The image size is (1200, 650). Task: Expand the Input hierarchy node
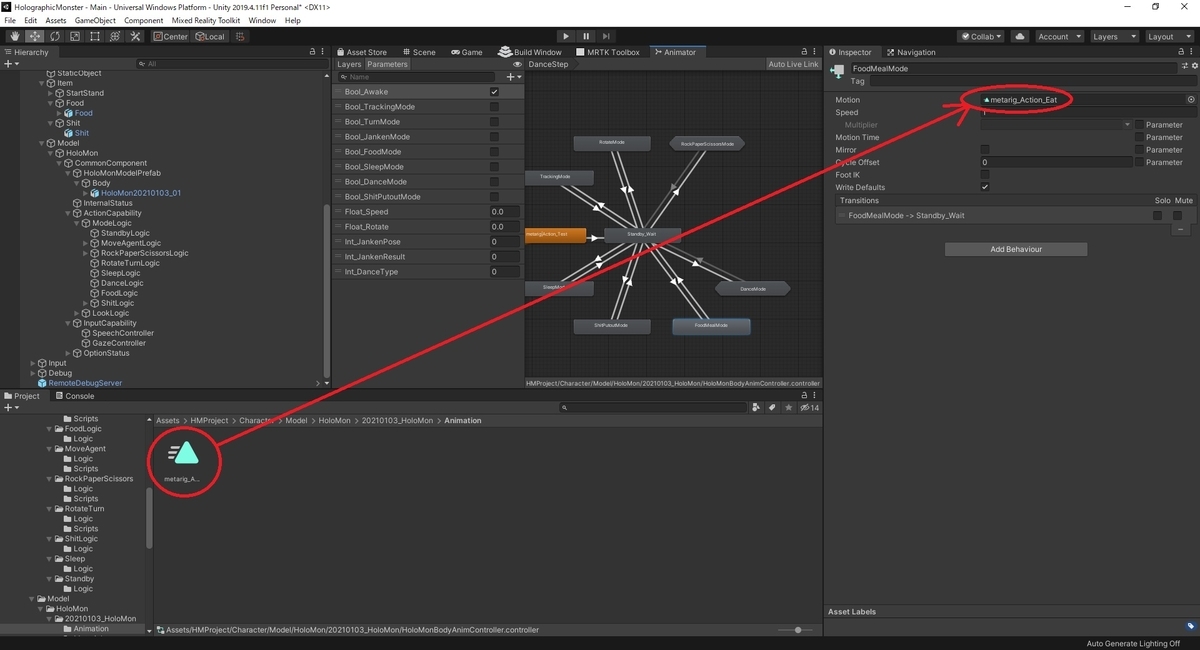[33, 363]
